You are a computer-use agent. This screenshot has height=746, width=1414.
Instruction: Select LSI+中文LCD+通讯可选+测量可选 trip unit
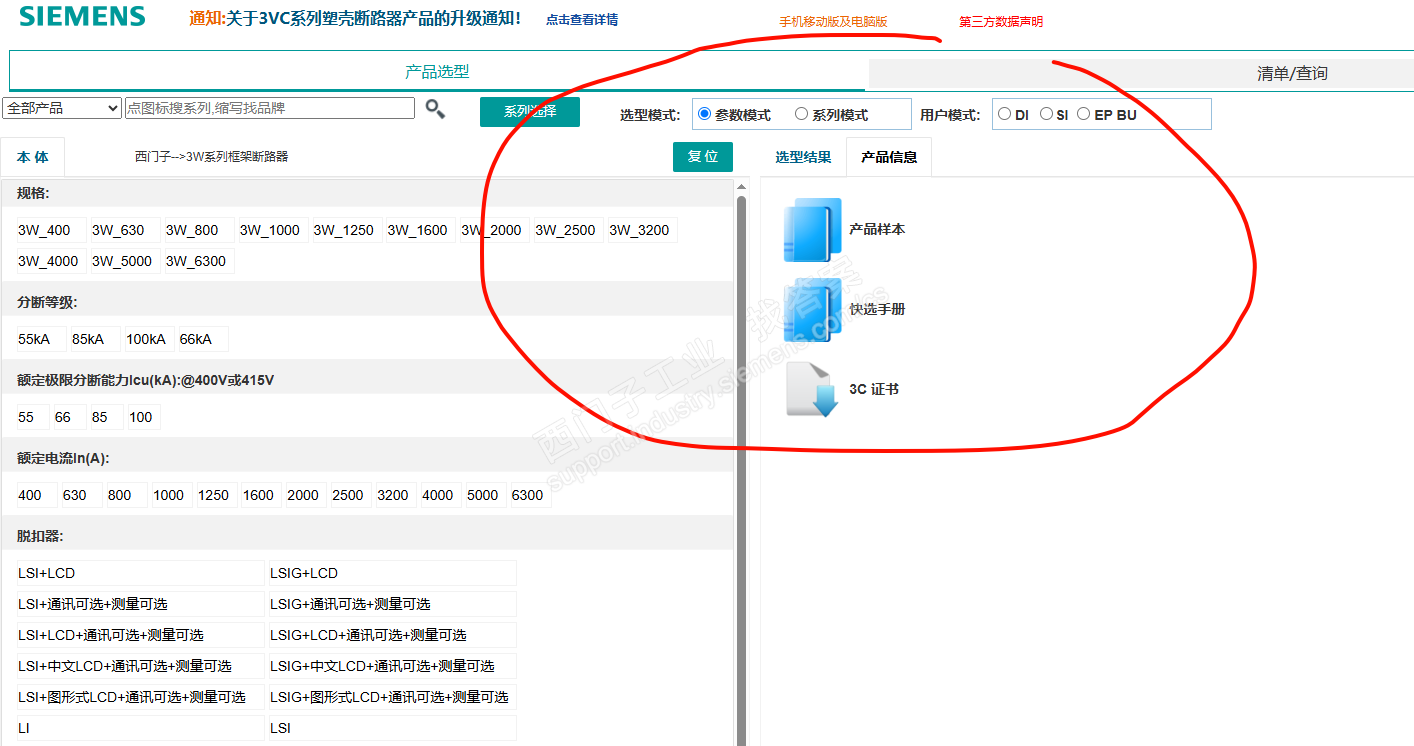[140, 666]
